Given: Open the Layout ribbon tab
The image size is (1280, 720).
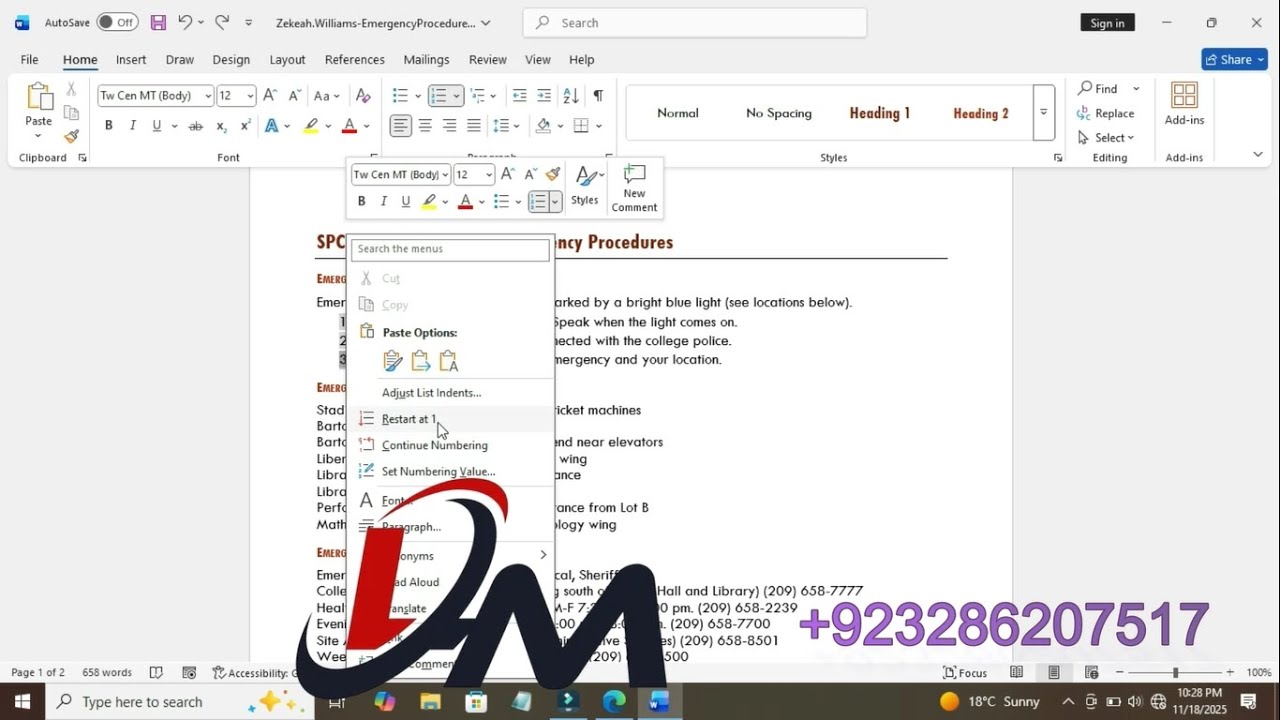Looking at the screenshot, I should pyautogui.click(x=287, y=60).
